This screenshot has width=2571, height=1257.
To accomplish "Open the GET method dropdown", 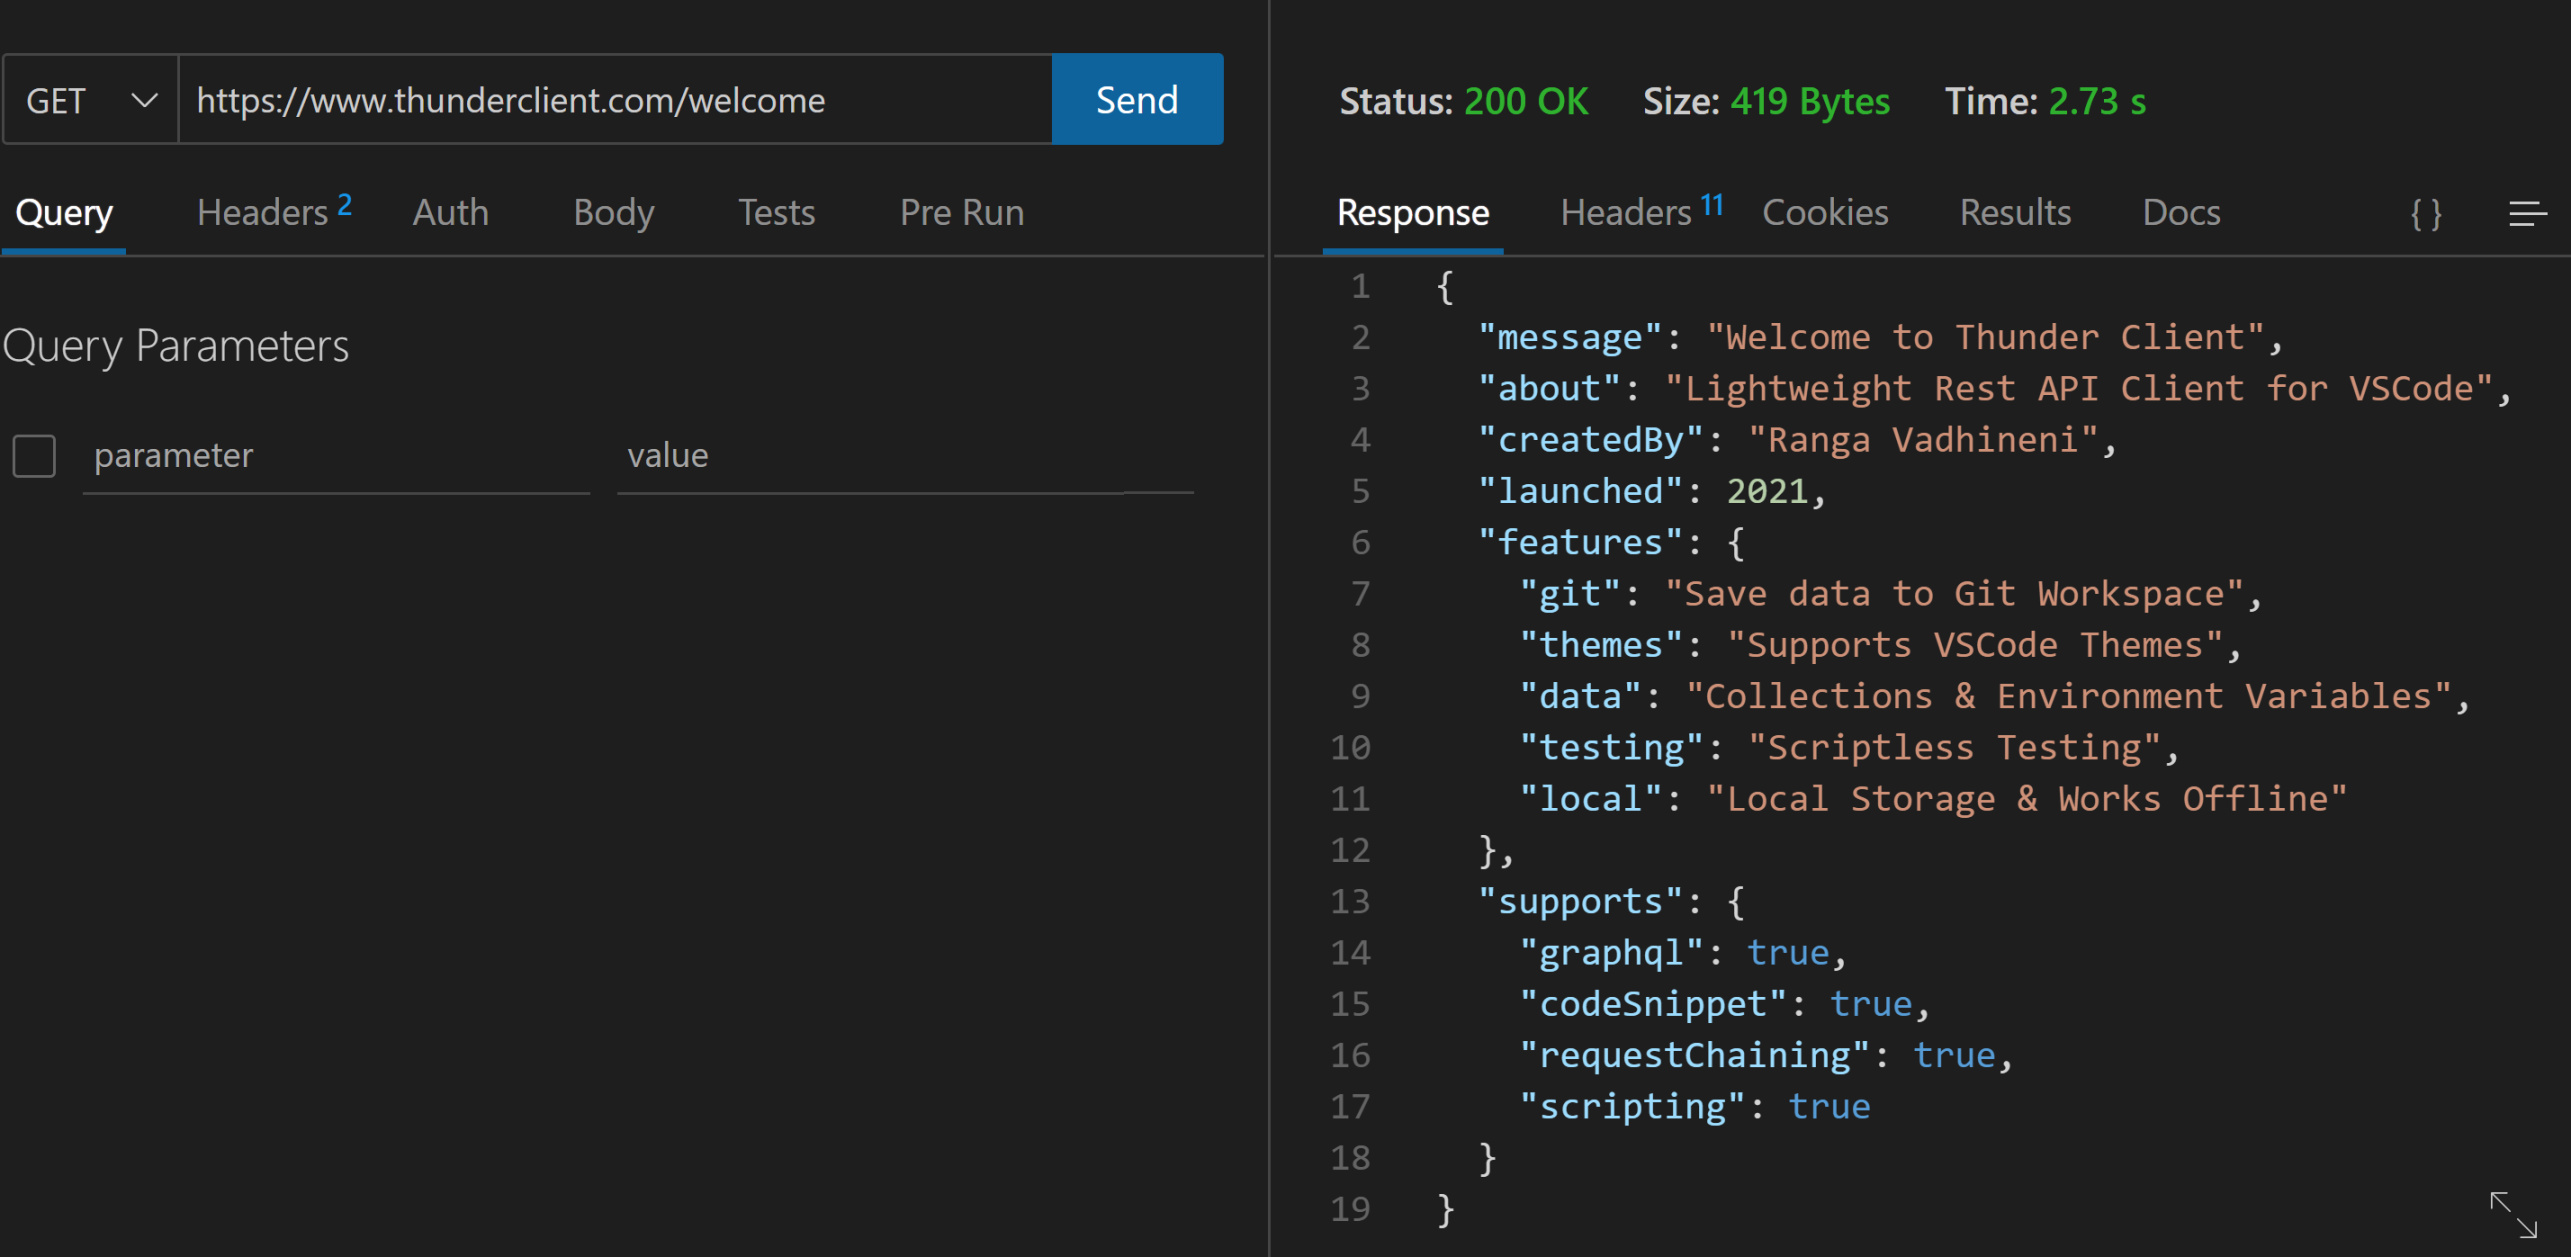I will pos(91,100).
